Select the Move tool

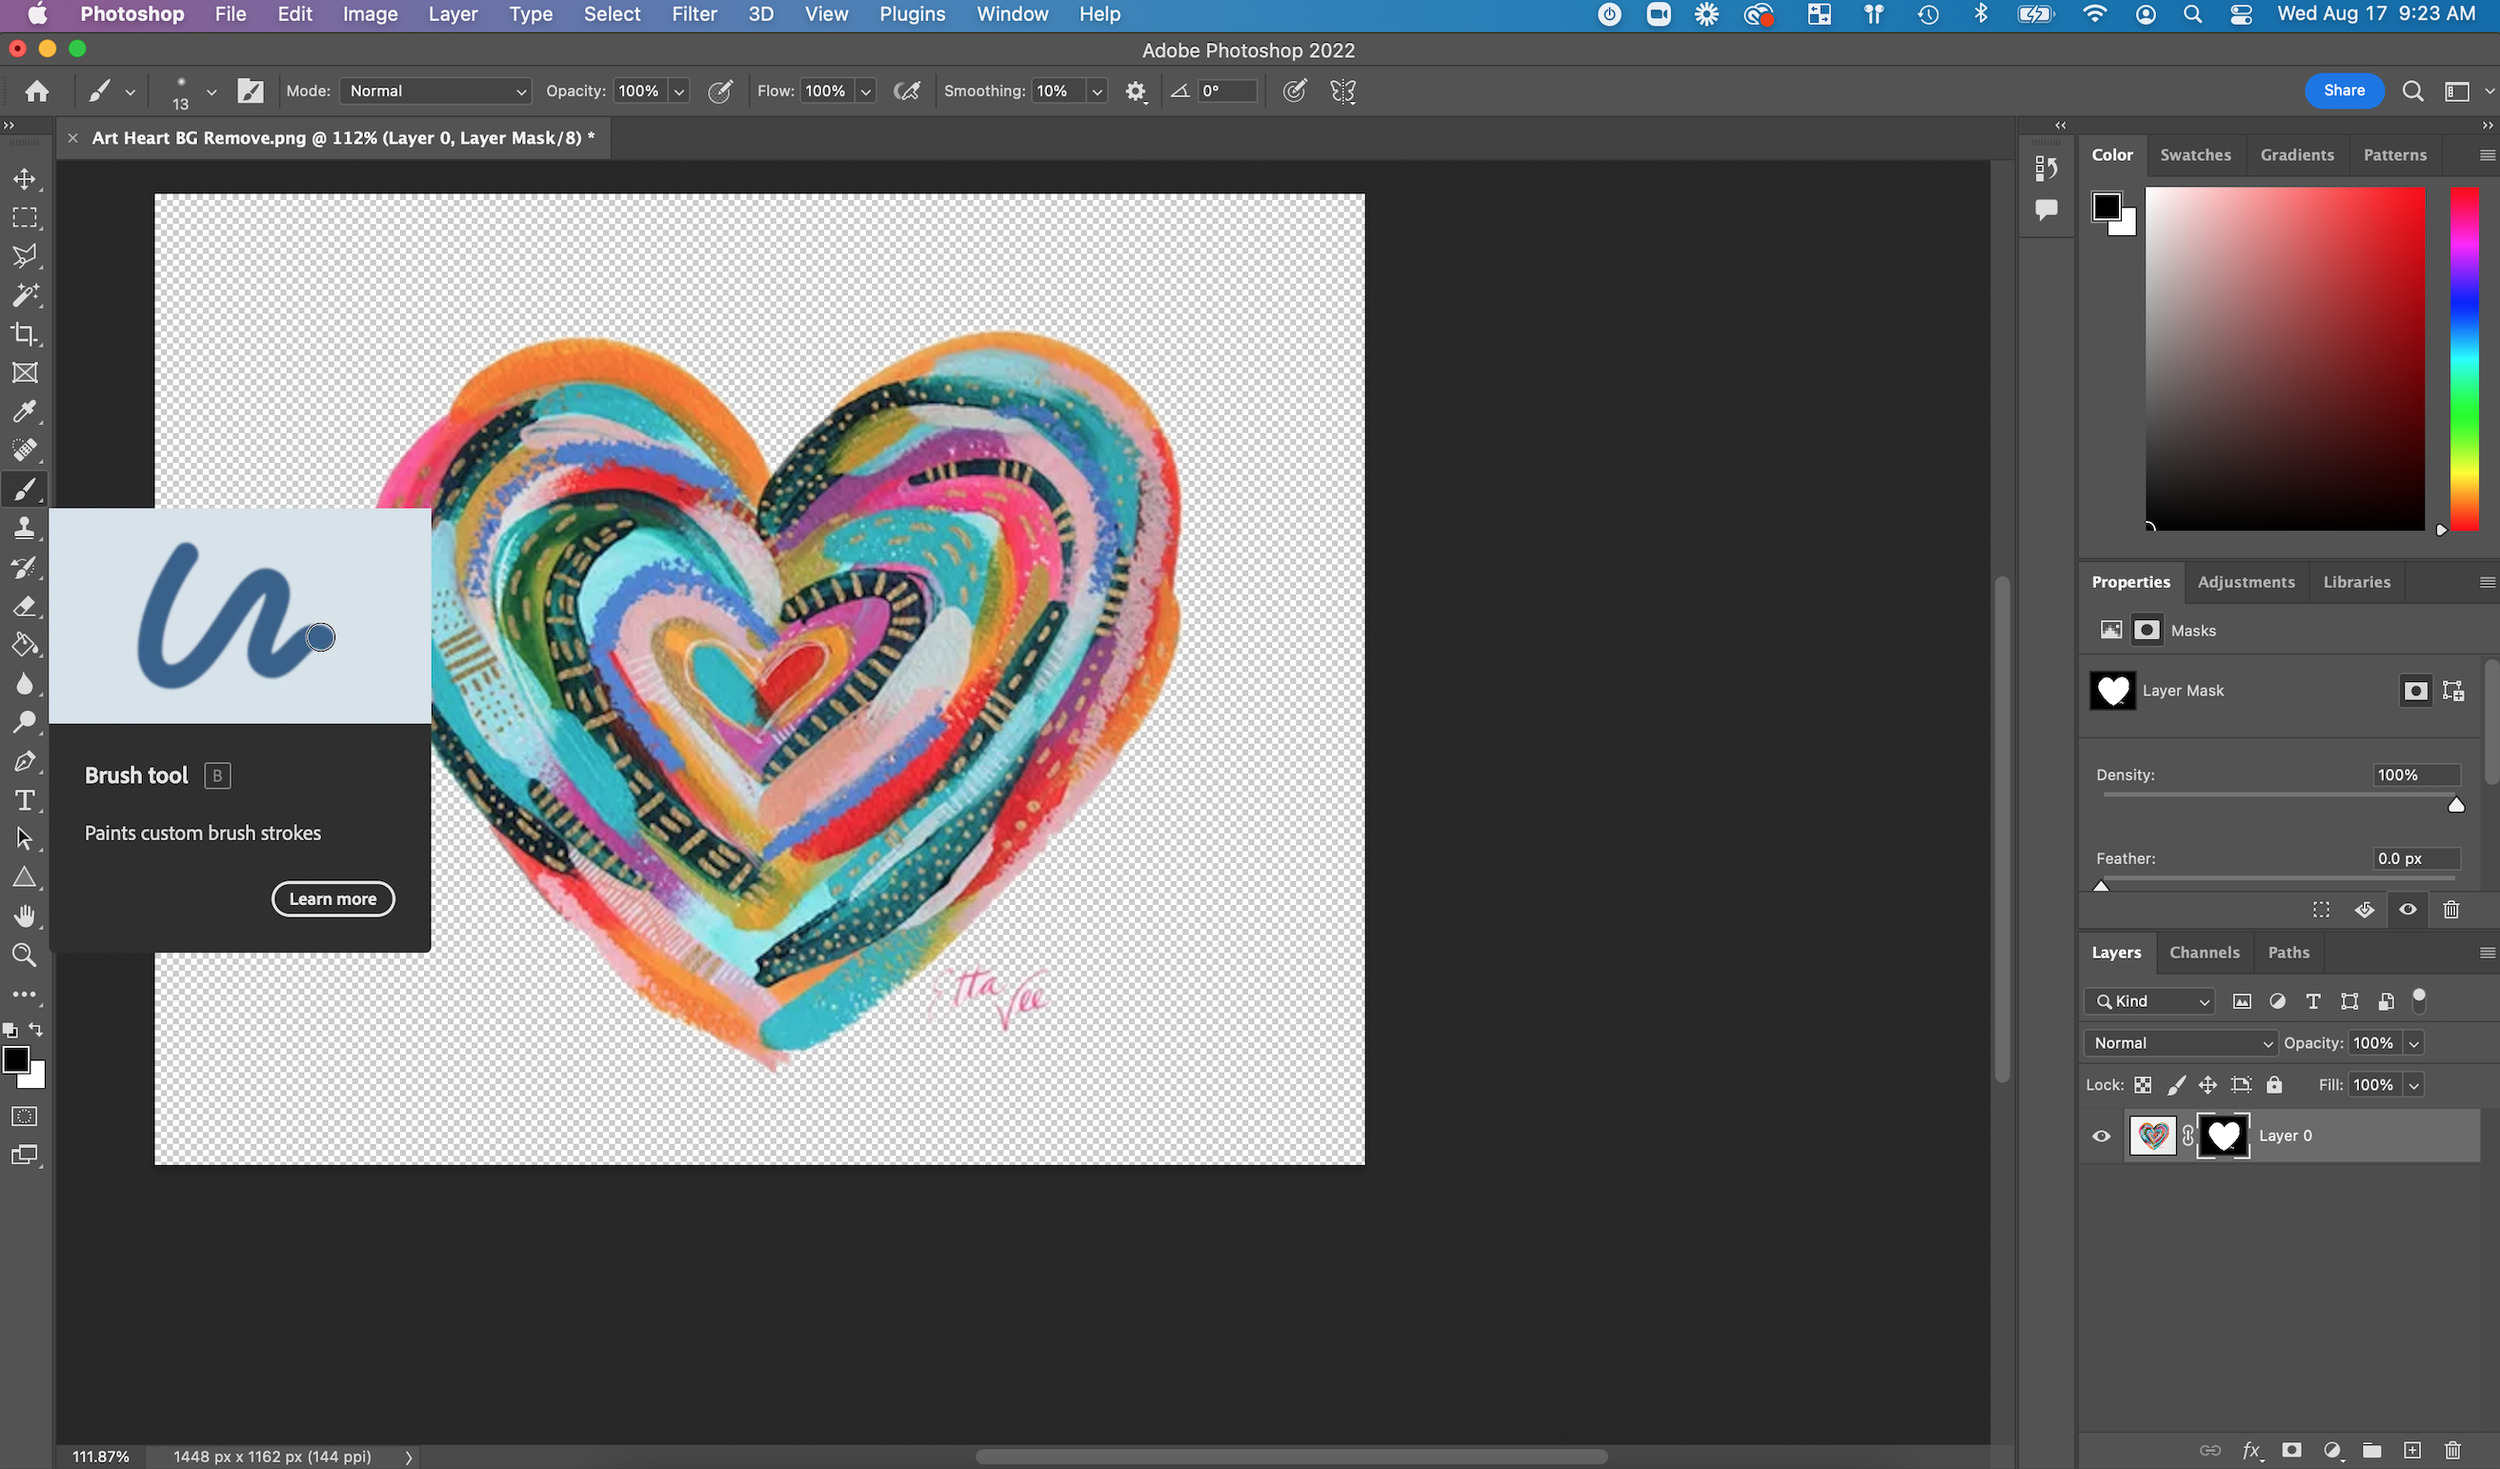point(24,179)
